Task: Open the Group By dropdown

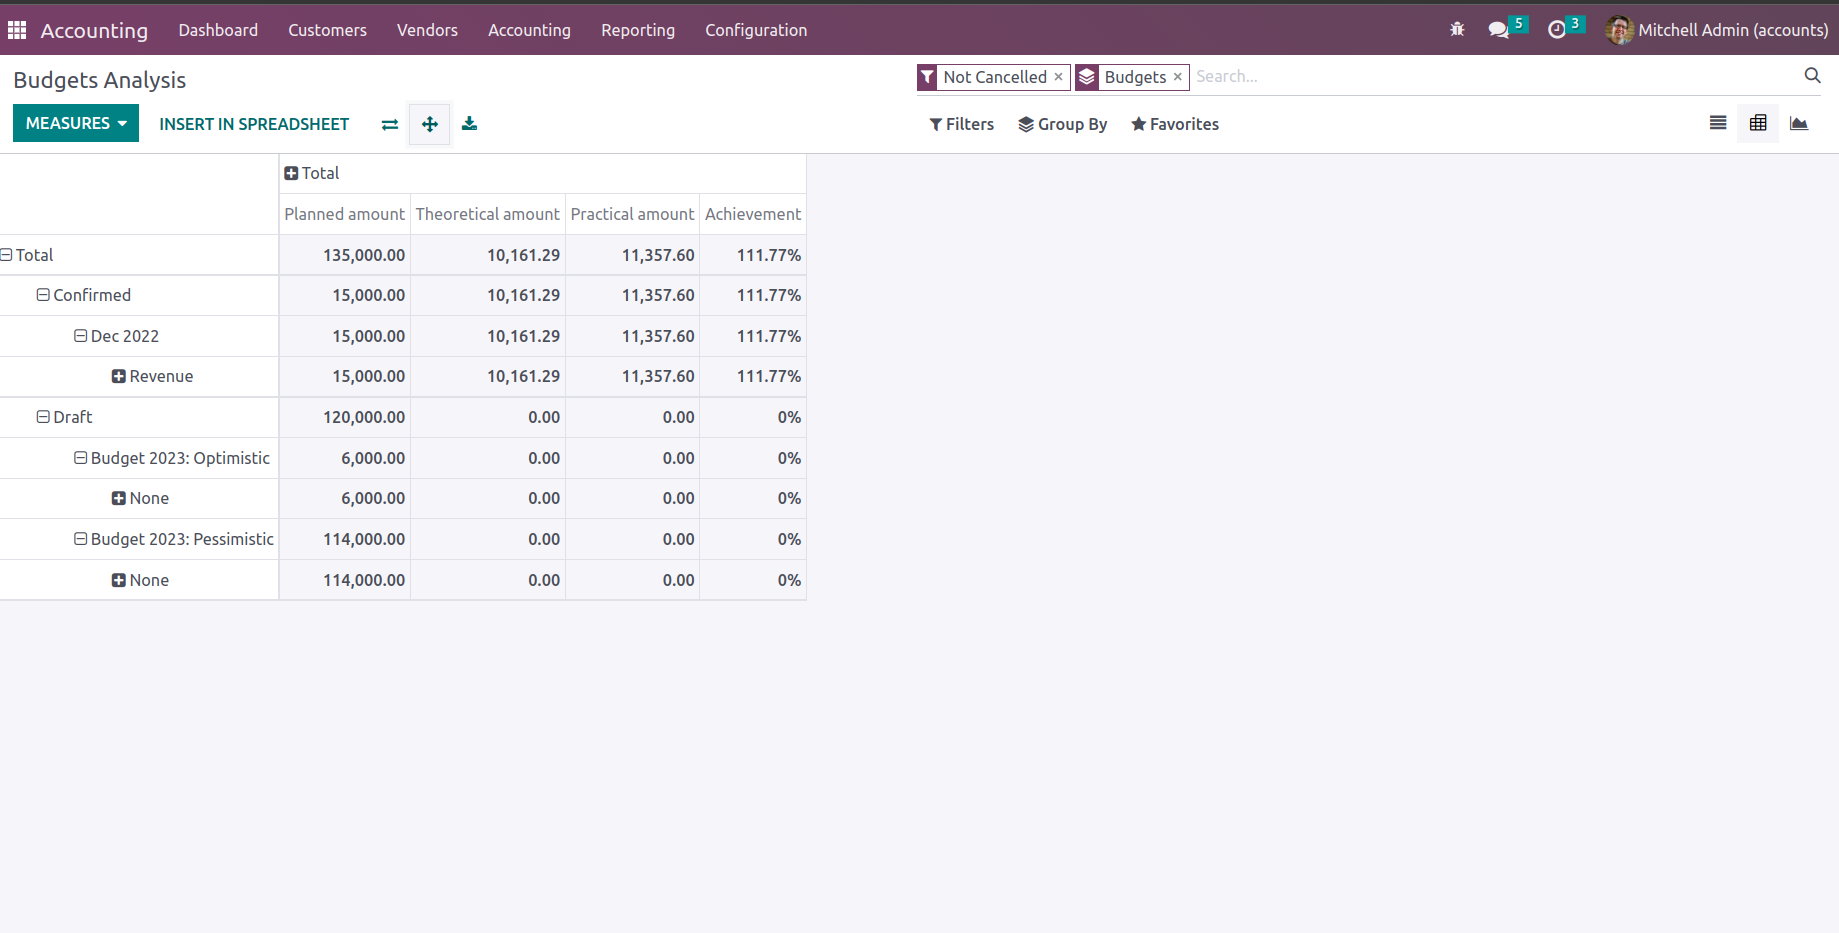Action: coord(1062,124)
